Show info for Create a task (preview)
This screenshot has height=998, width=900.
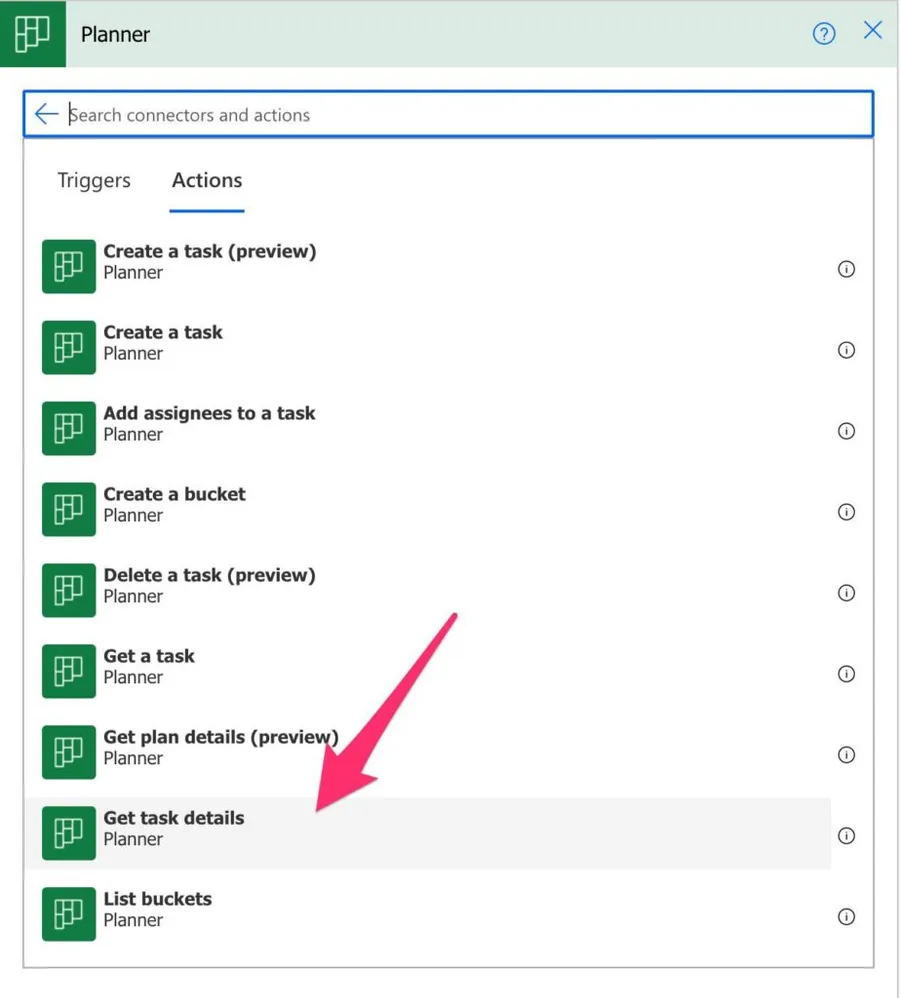846,269
